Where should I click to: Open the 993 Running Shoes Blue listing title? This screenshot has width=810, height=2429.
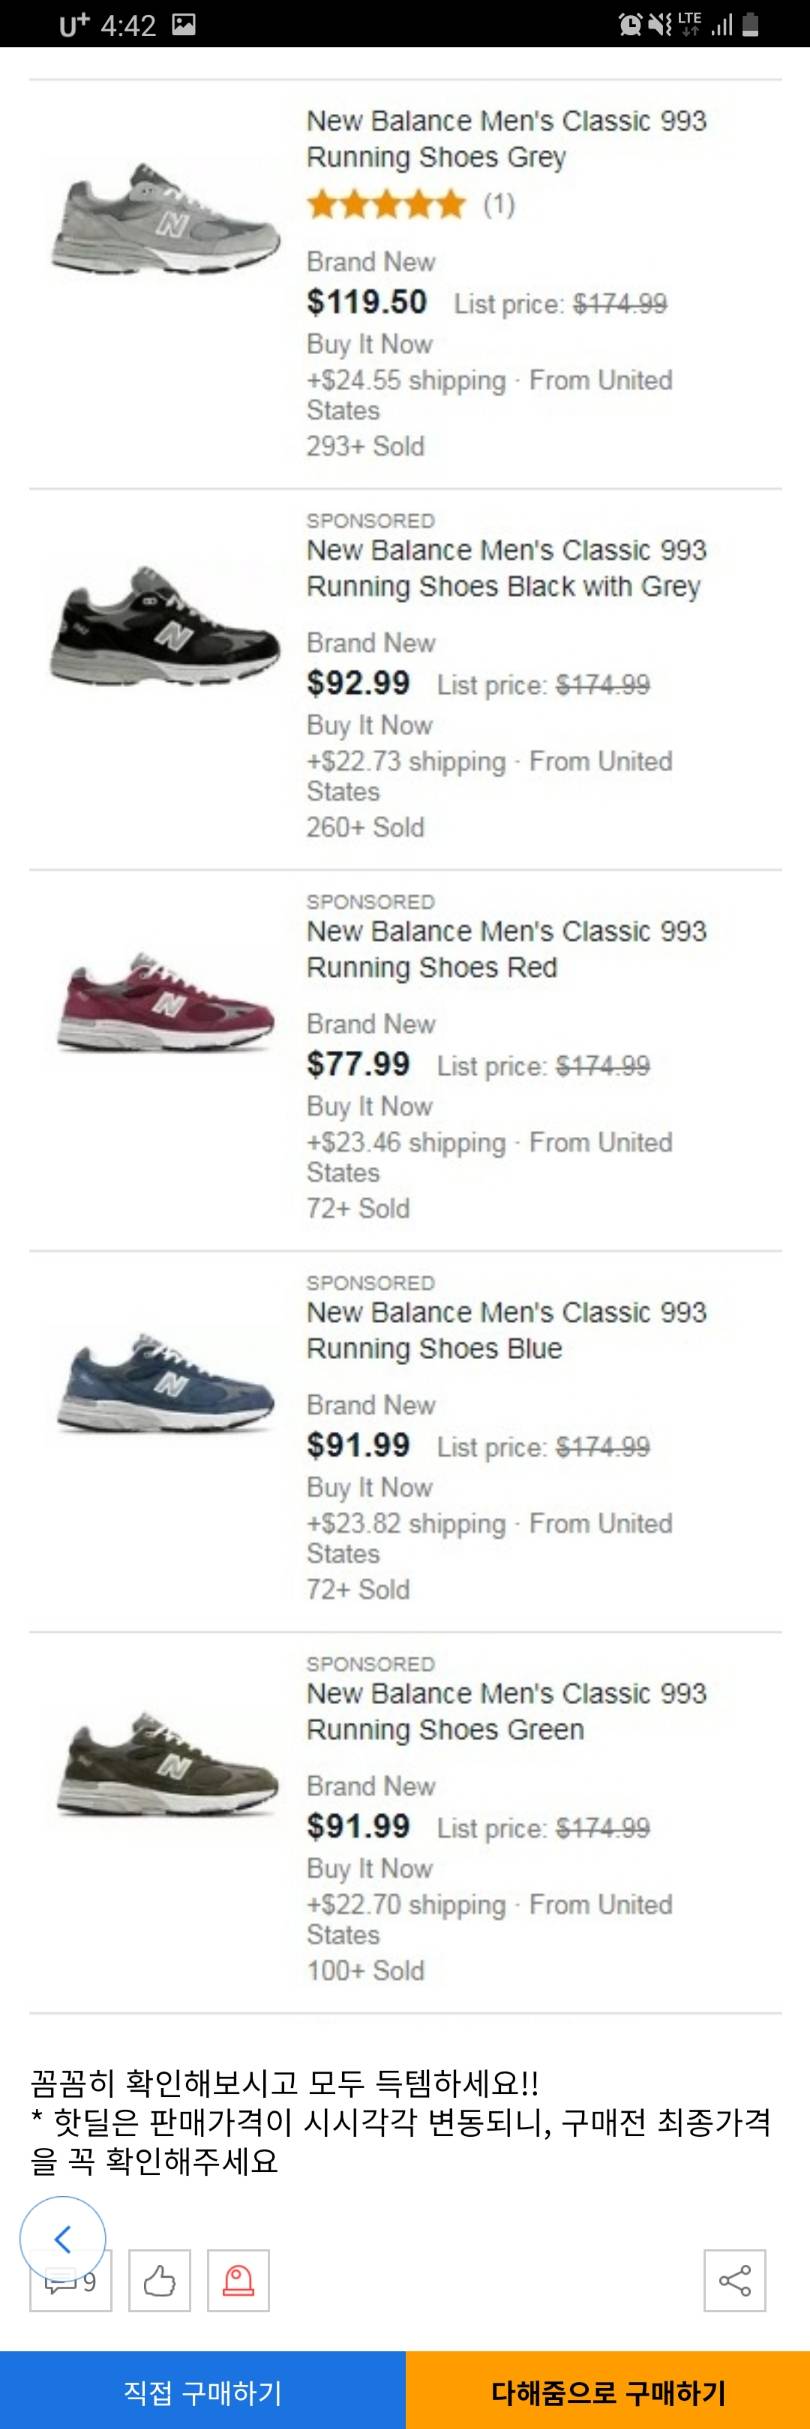coord(506,1330)
